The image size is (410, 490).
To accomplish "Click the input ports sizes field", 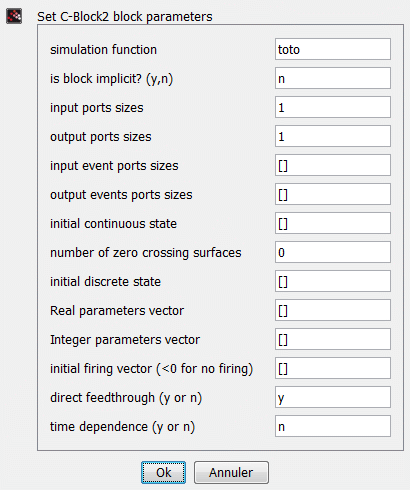I will pos(333,107).
